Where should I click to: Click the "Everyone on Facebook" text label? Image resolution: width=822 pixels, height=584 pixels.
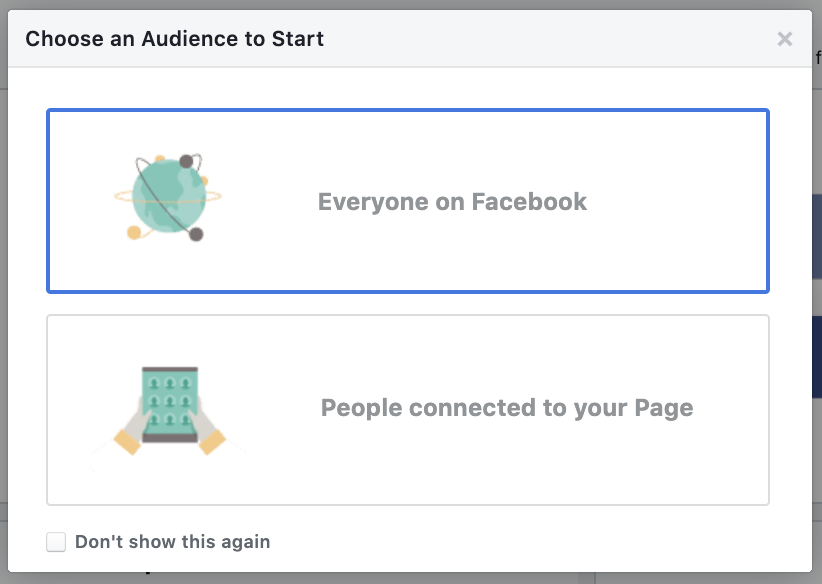pos(452,202)
